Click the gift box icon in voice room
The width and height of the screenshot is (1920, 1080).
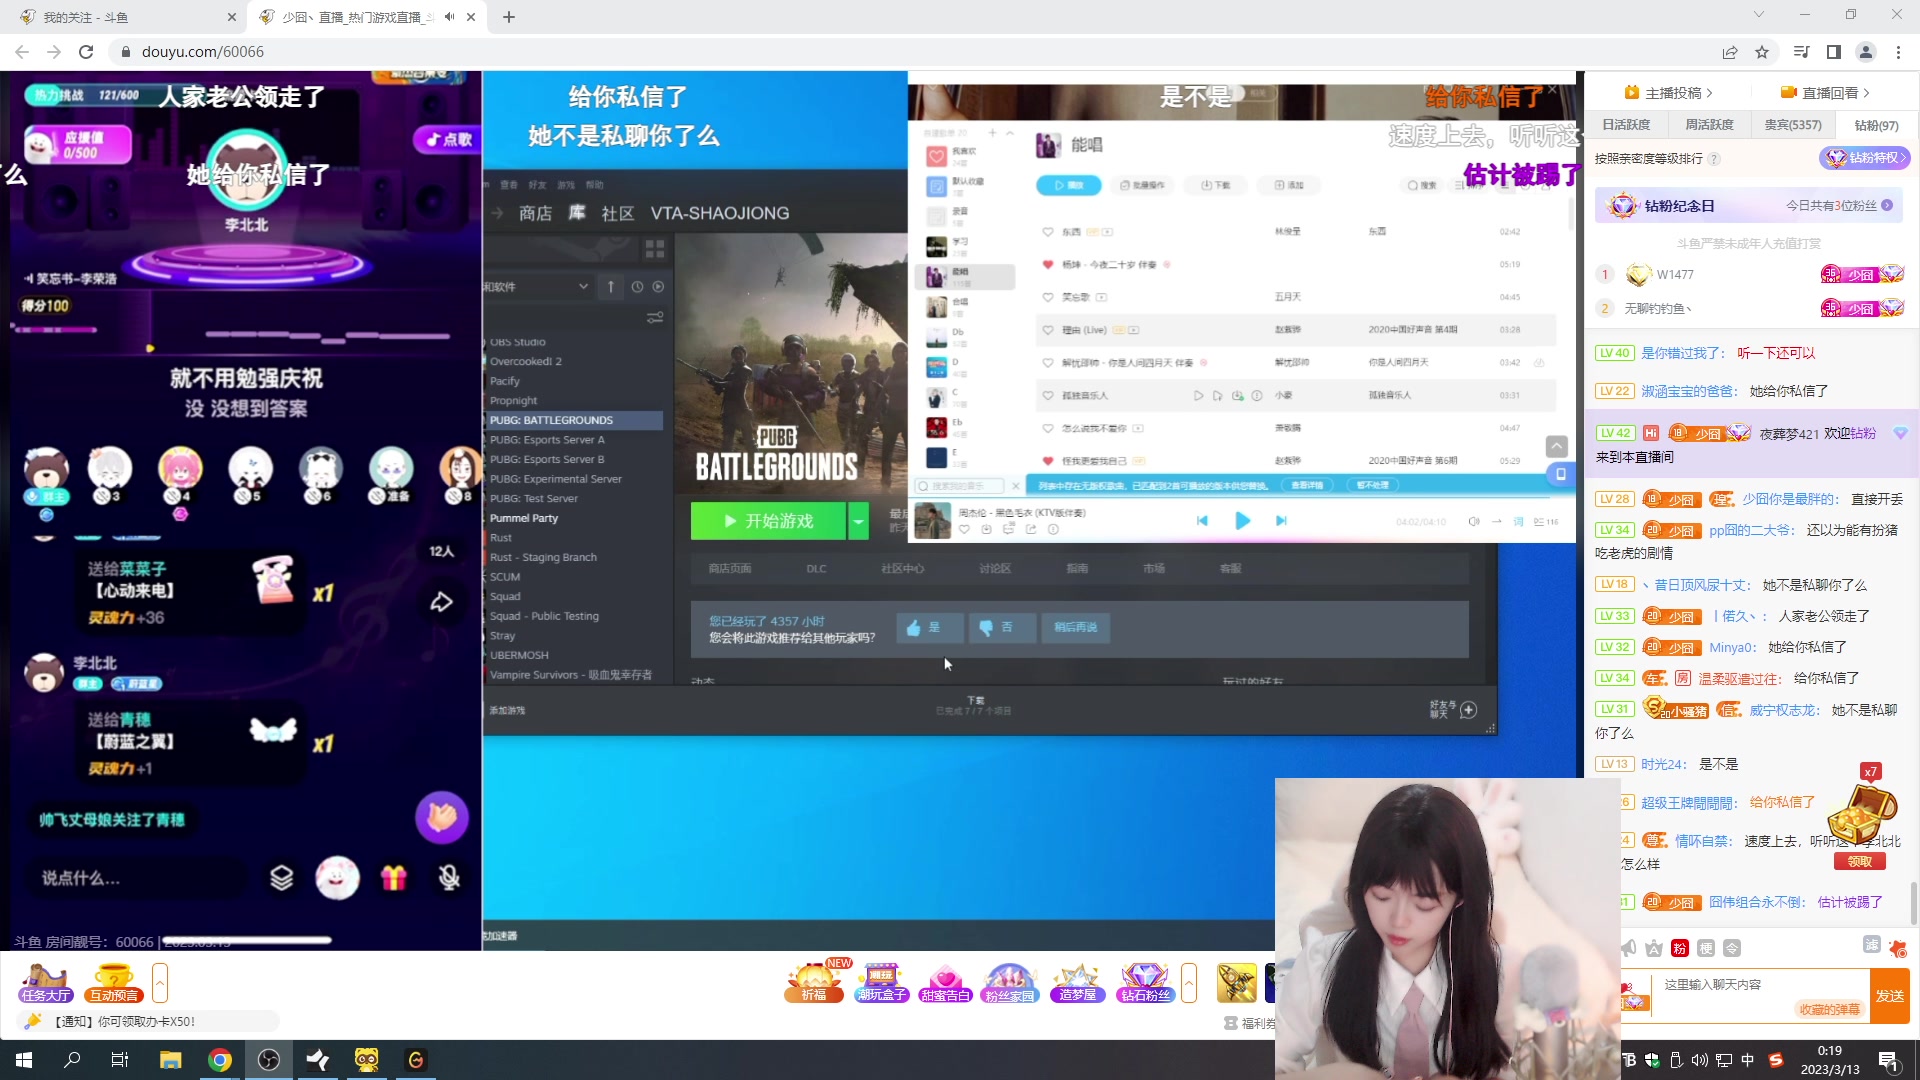(394, 878)
